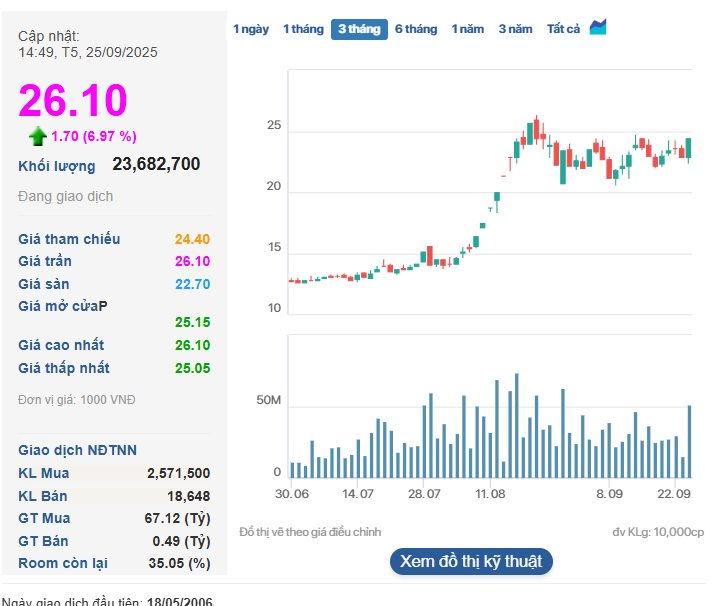
Task: Switch to the "1 tháng" chart range
Action: 303,29
